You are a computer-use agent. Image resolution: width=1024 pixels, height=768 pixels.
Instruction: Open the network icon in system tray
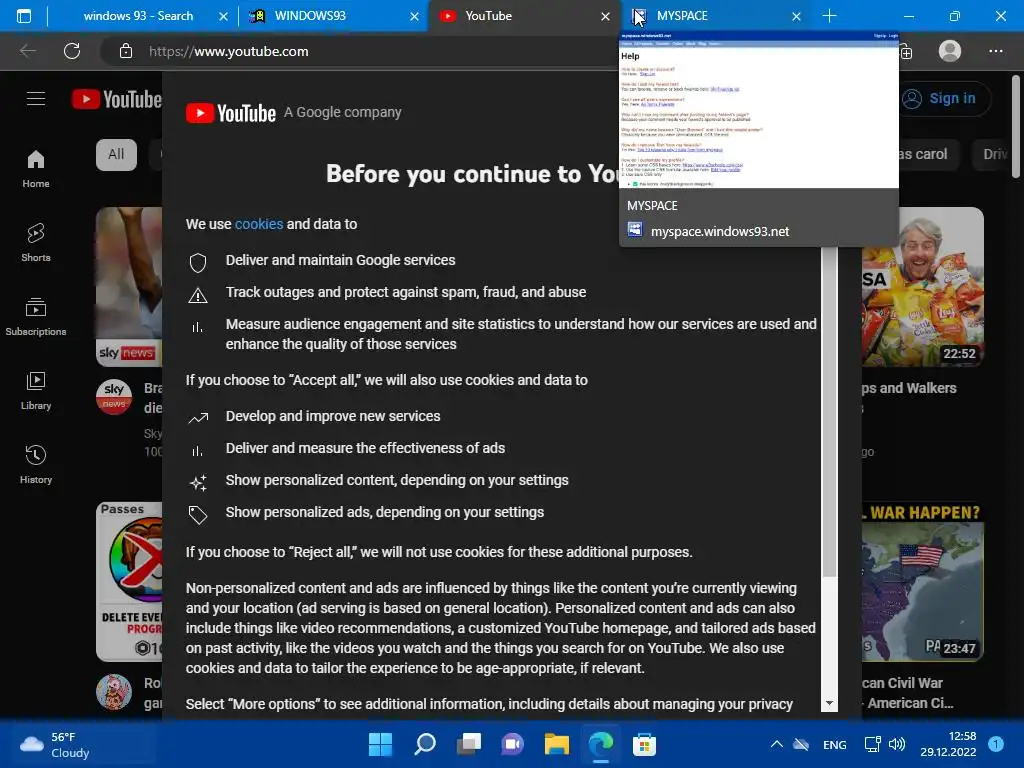[x=872, y=744]
